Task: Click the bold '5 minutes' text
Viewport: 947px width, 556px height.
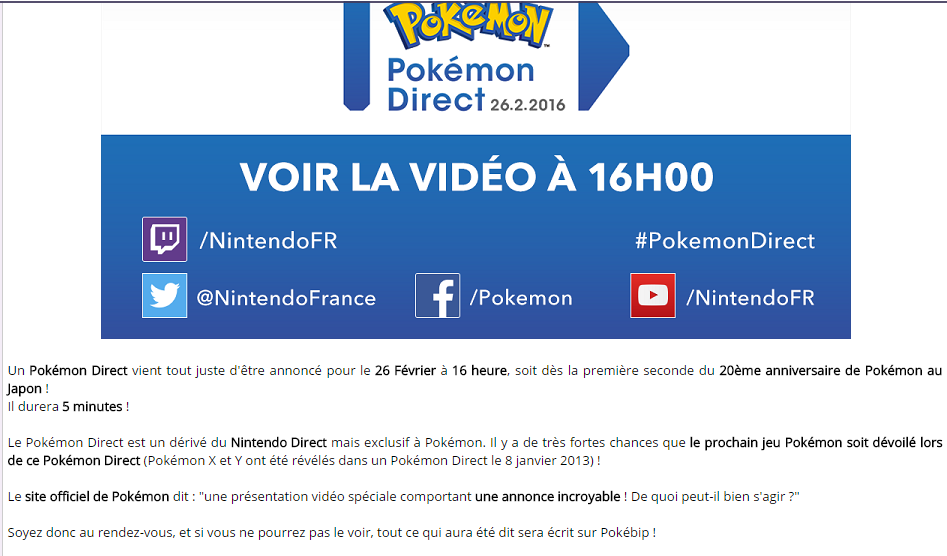Action: click(92, 407)
